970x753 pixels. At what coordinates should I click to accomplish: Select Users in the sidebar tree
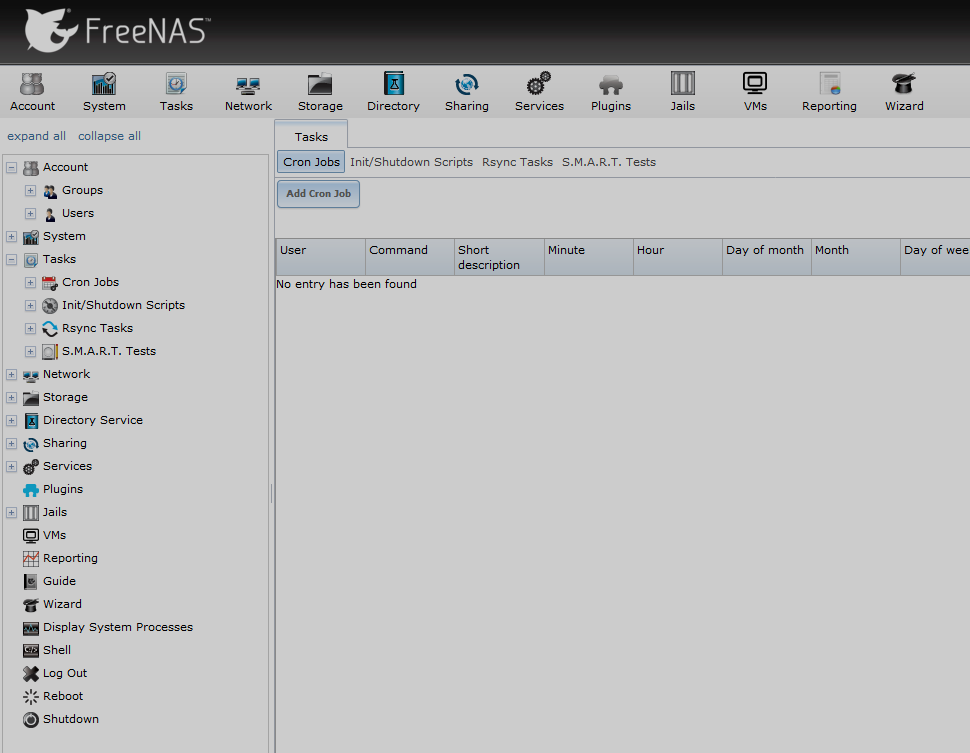point(78,213)
